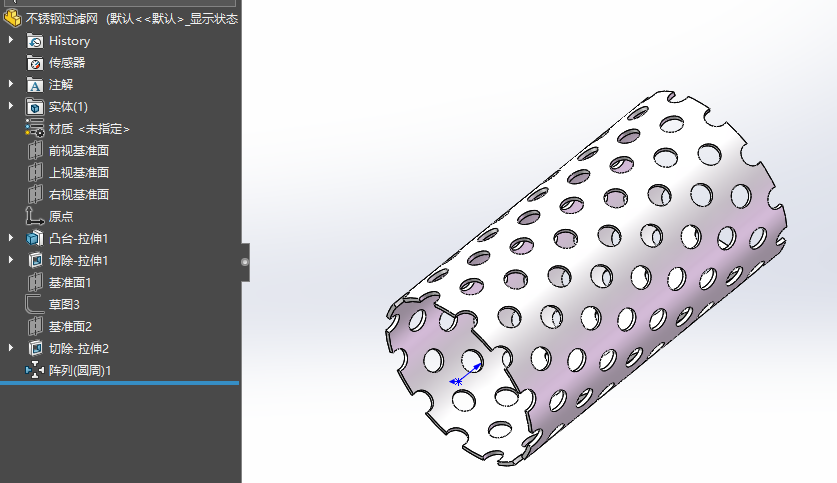Screen dimensions: 837x483
Task: Click the 基准面1 plane icon
Action: tap(35, 282)
